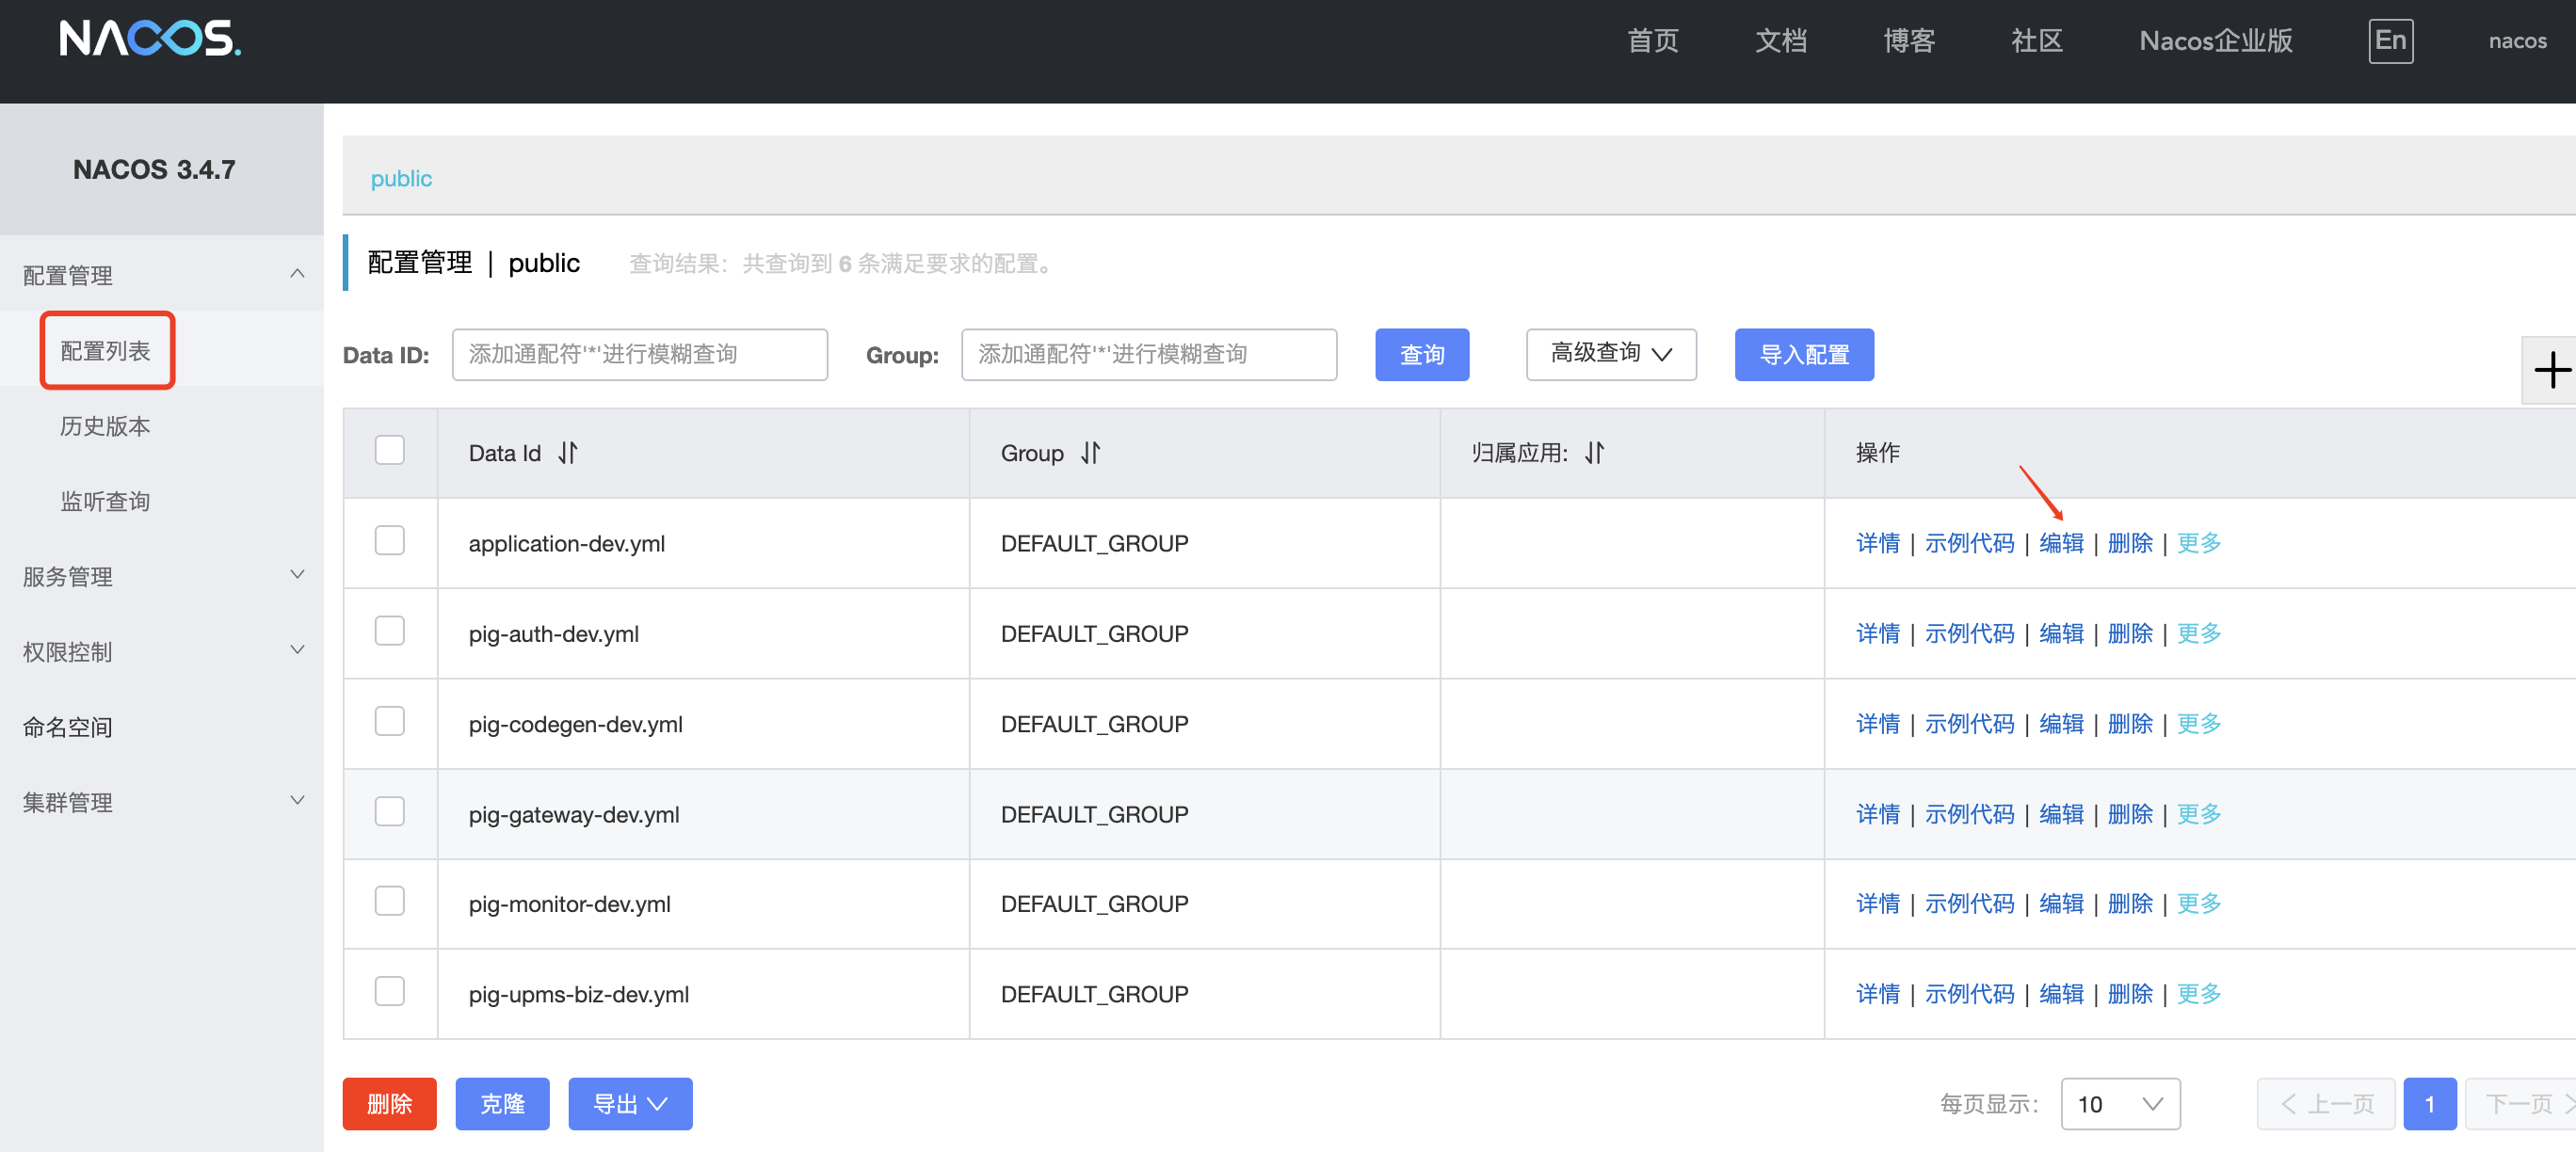2576x1152 pixels.
Task: Check the application-dev.yml row checkbox
Action: click(x=390, y=541)
